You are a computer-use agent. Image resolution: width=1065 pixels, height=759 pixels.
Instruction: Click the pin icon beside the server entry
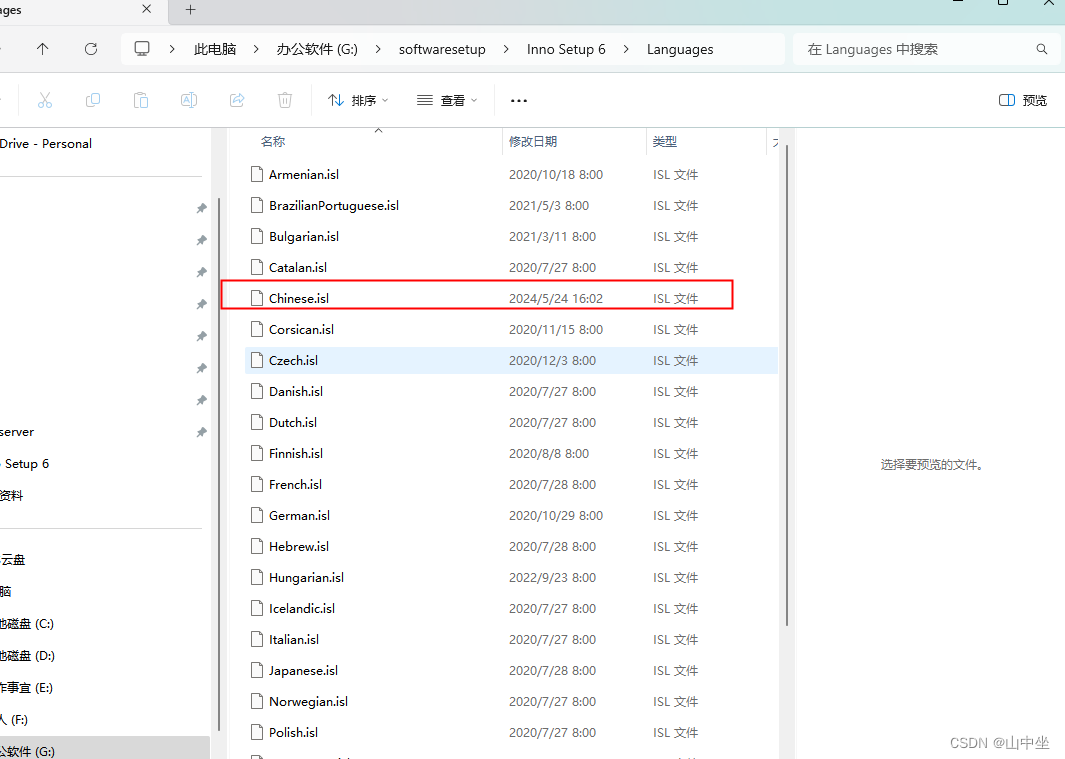pyautogui.click(x=202, y=432)
